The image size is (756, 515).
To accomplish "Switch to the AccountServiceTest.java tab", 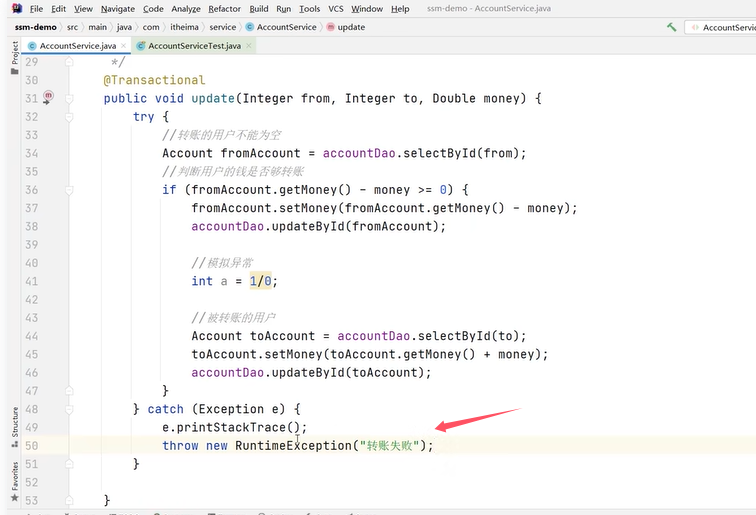I will pyautogui.click(x=194, y=46).
